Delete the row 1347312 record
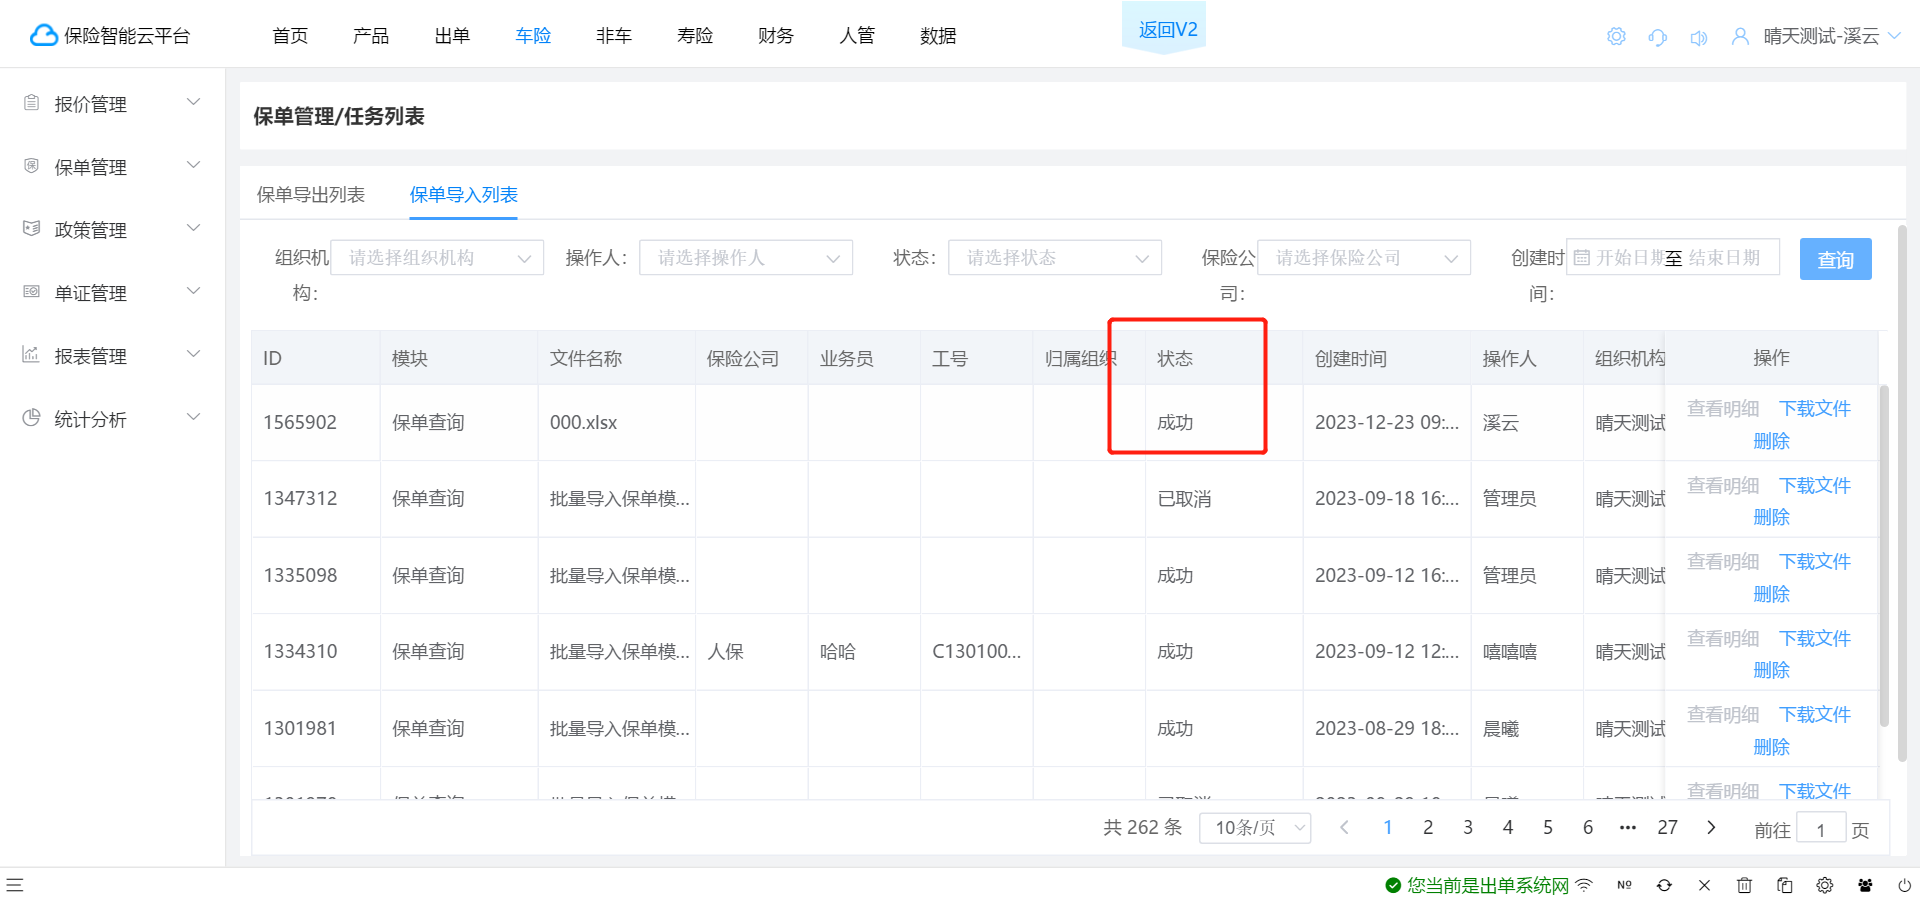The image size is (1920, 902). tap(1771, 518)
